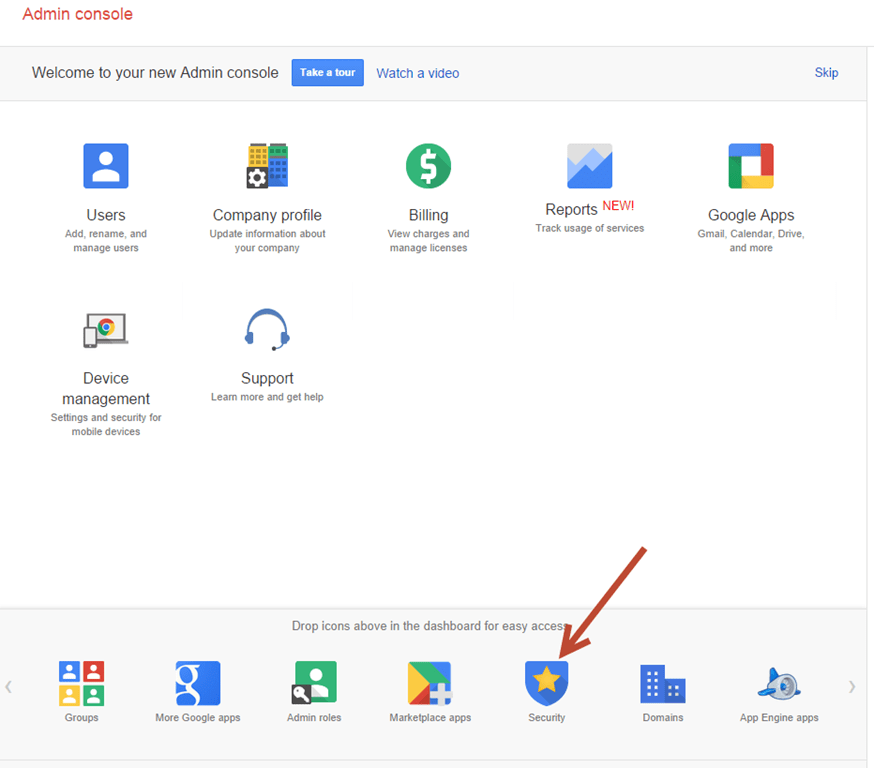Screen dimensions: 874x768
Task: Open the Device management icon
Action: tap(106, 330)
